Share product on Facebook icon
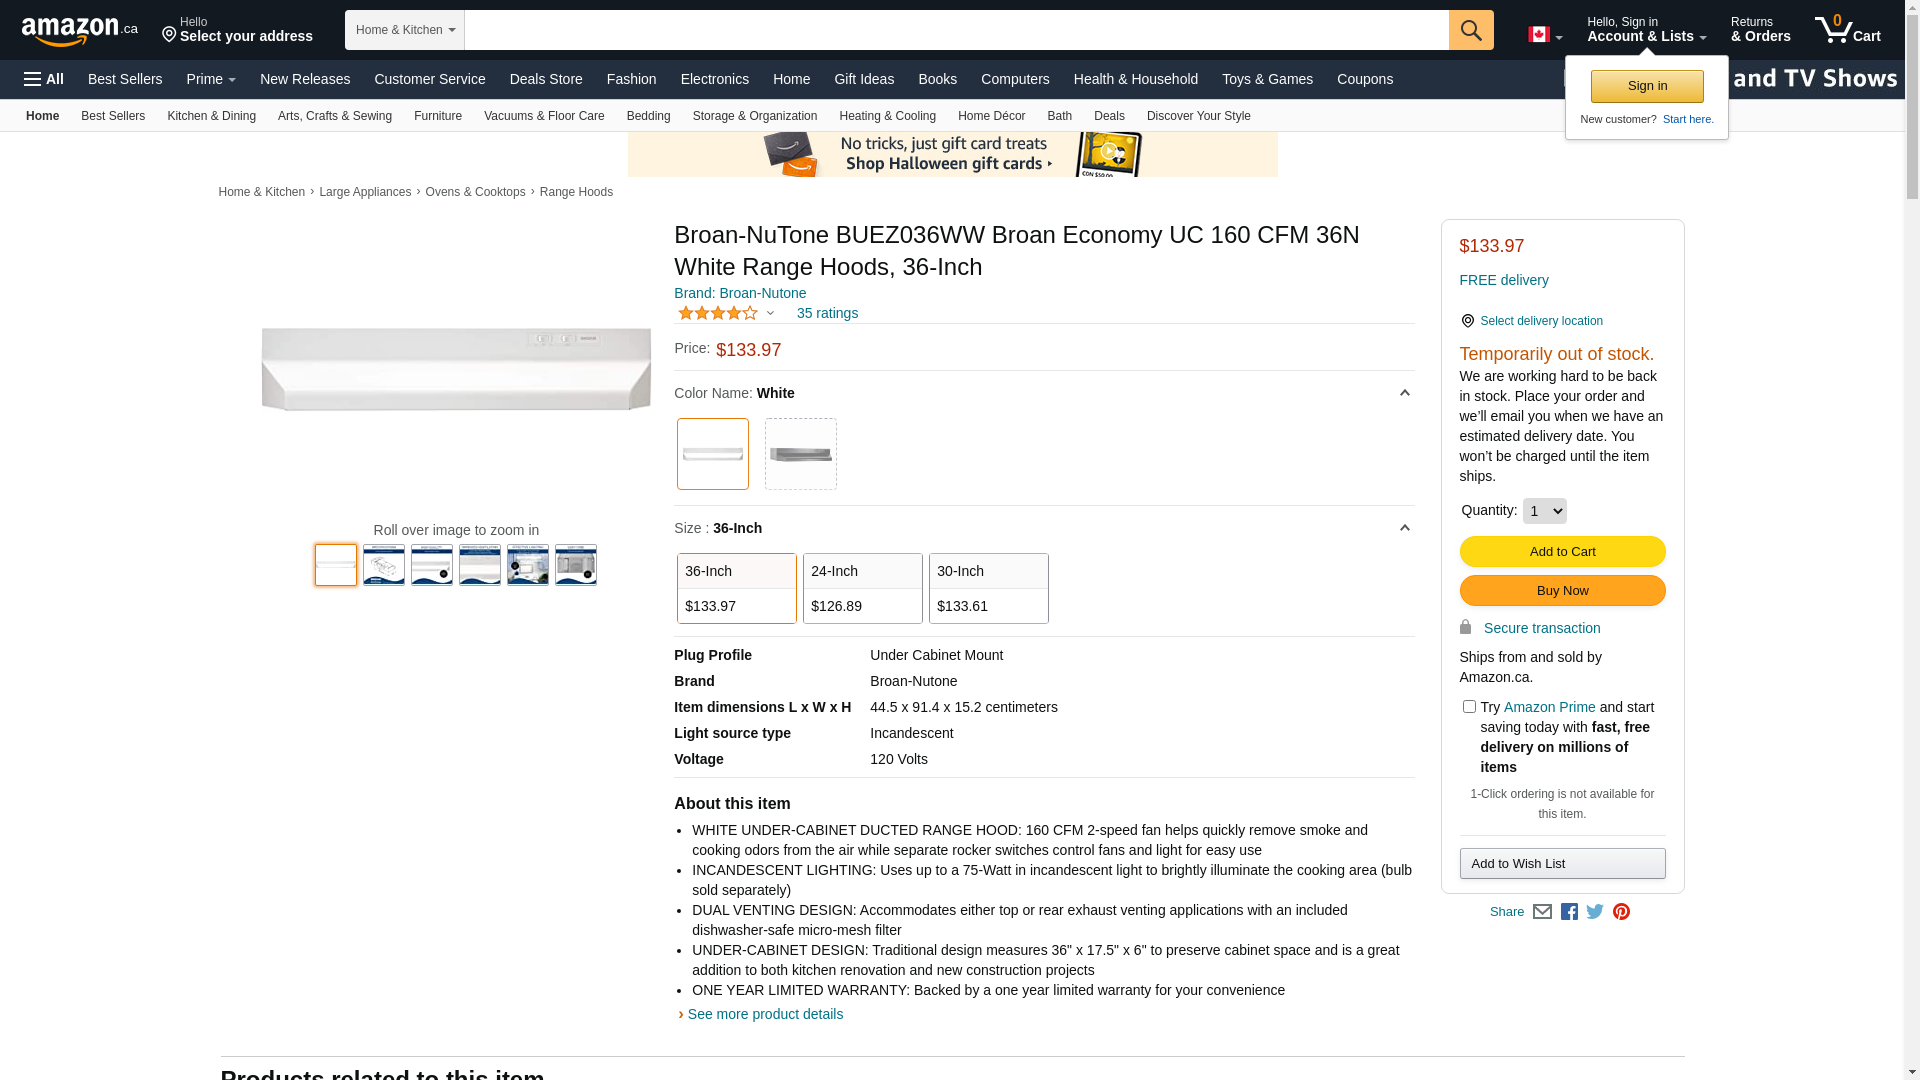1920x1080 pixels. click(x=1569, y=912)
